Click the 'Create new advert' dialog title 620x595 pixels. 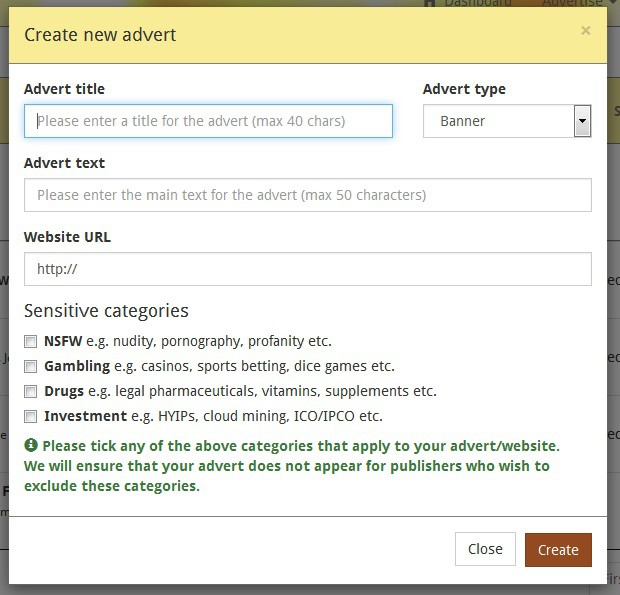tap(100, 35)
